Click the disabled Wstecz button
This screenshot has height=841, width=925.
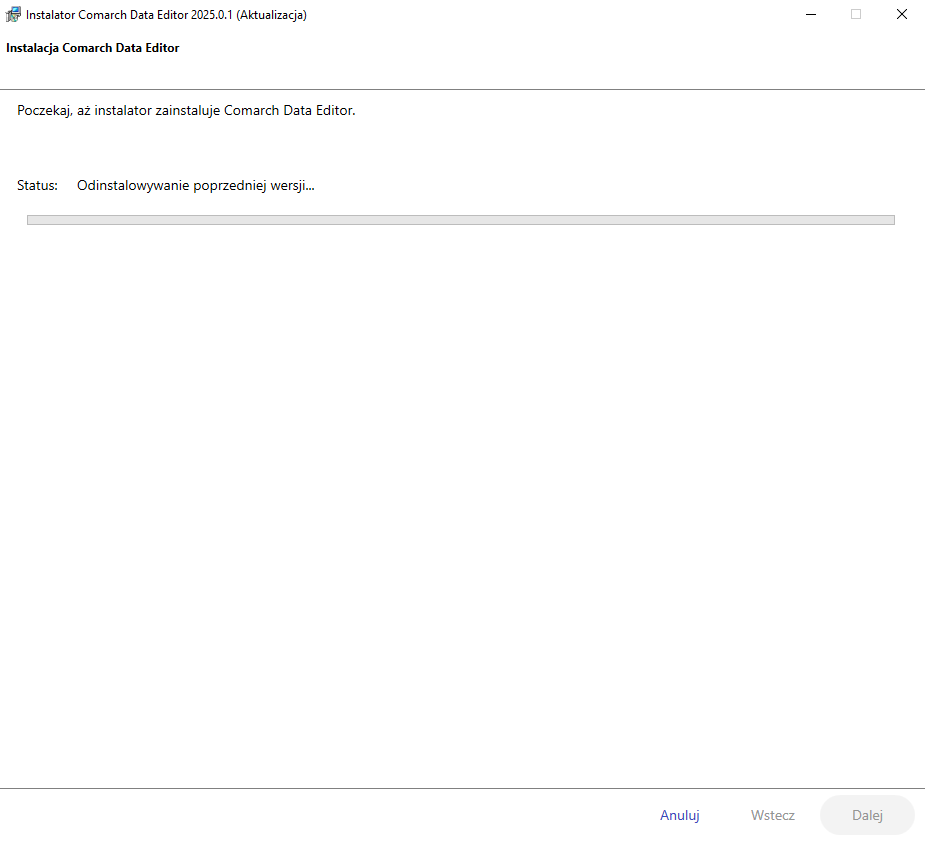[772, 815]
